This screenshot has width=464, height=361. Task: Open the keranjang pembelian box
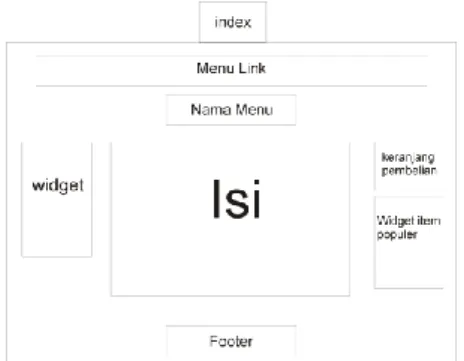click(409, 165)
